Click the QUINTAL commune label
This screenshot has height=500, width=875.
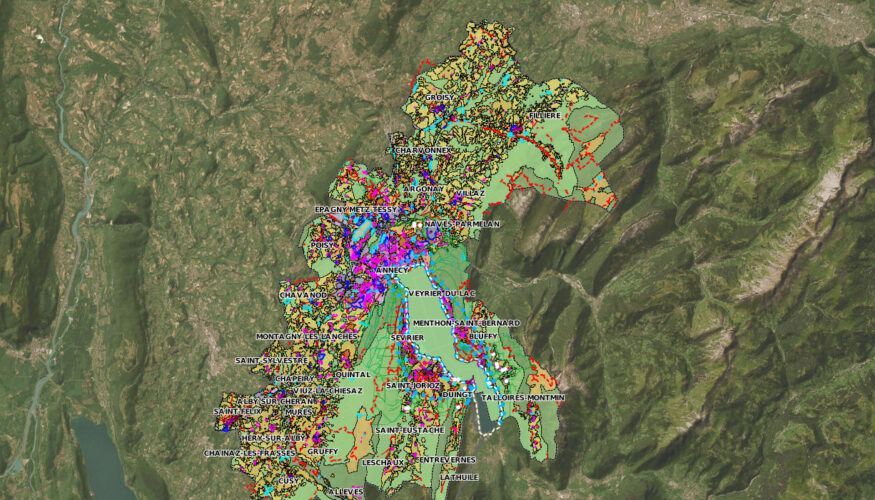click(x=353, y=374)
